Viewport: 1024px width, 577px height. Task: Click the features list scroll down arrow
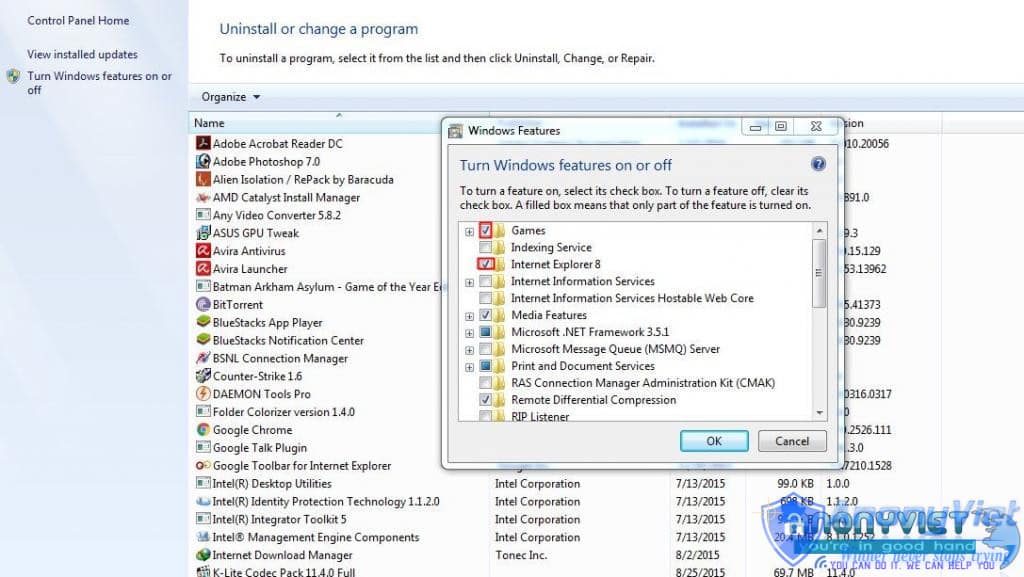click(x=819, y=413)
